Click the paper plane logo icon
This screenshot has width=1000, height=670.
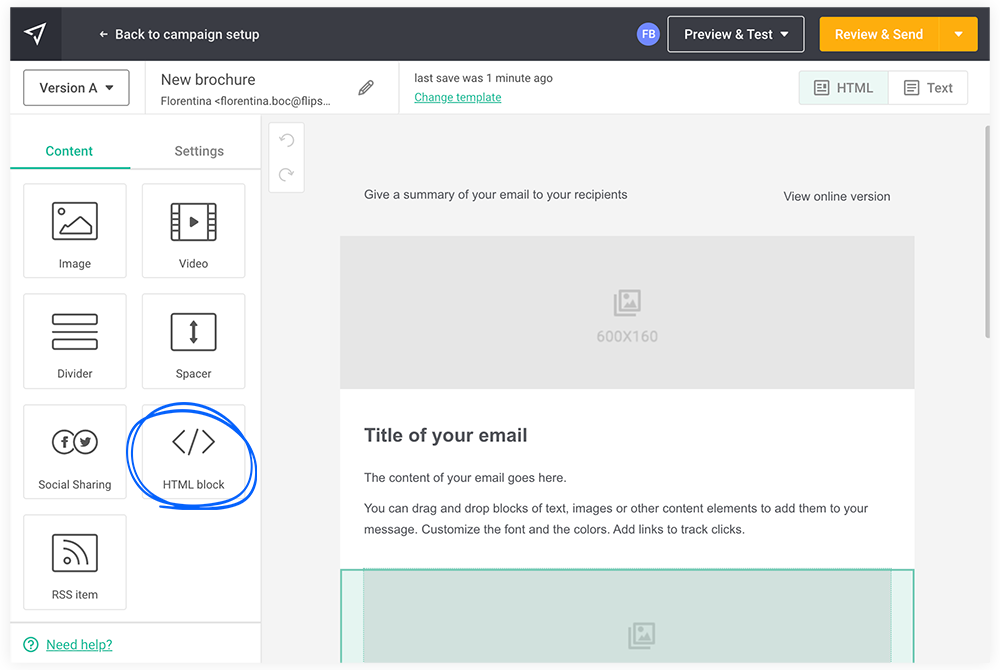36,34
